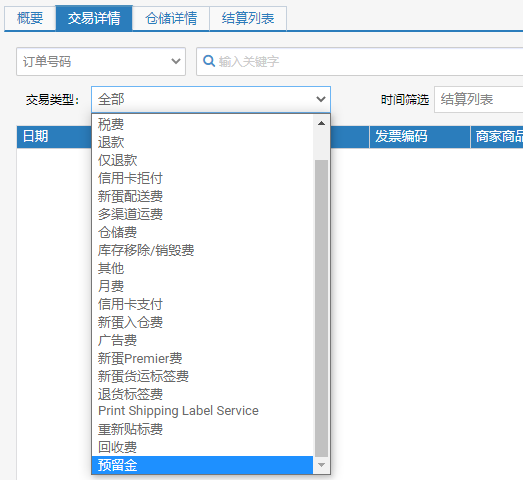Choose the highlighted 预留金 option

click(202, 465)
